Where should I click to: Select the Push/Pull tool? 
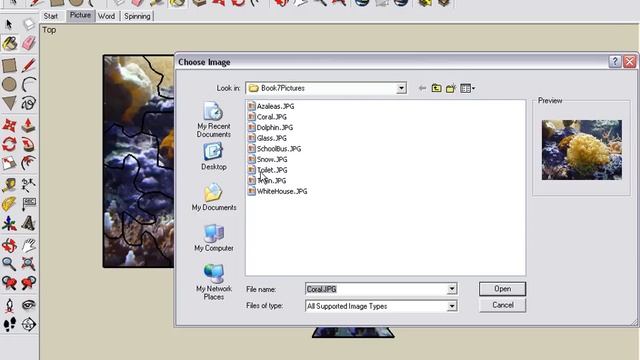(29, 125)
